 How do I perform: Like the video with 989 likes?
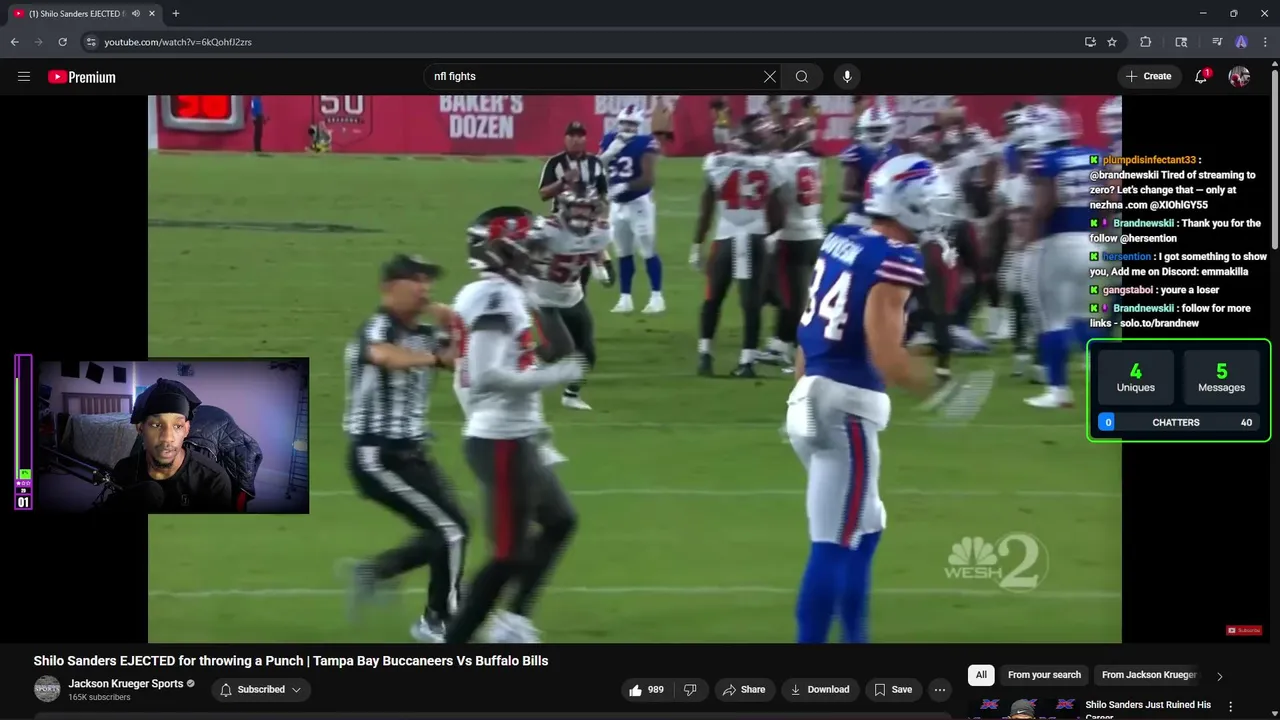click(x=646, y=689)
